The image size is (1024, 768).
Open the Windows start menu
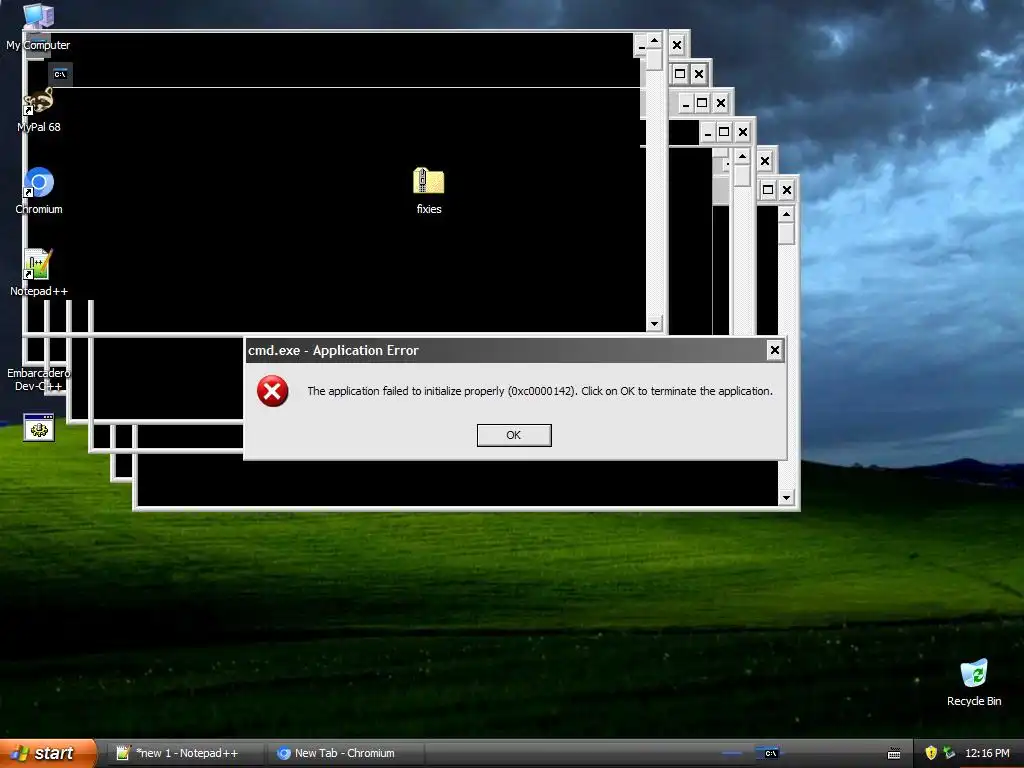click(47, 753)
